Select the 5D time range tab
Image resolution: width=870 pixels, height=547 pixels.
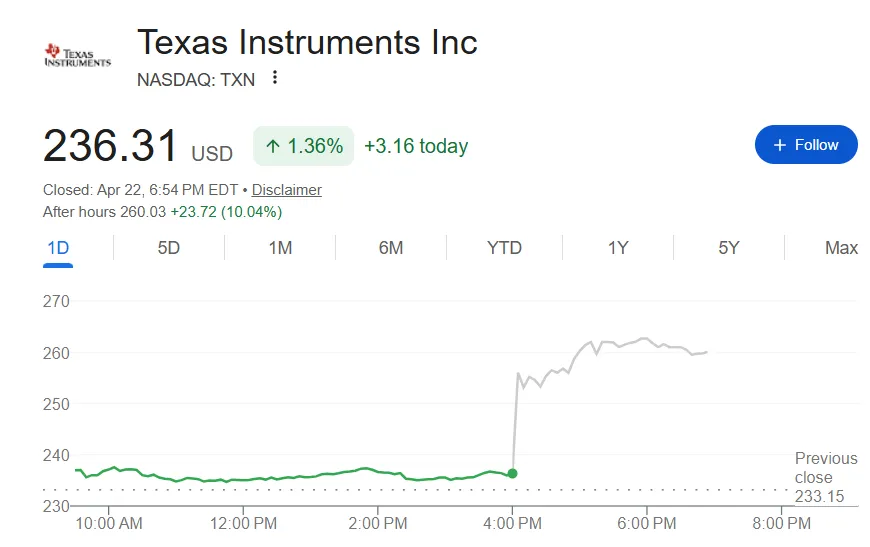168,248
